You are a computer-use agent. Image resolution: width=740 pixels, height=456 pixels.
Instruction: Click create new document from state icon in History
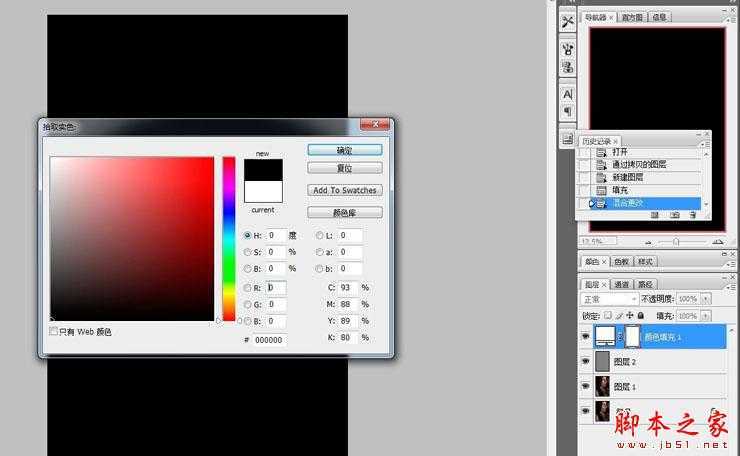pos(655,215)
